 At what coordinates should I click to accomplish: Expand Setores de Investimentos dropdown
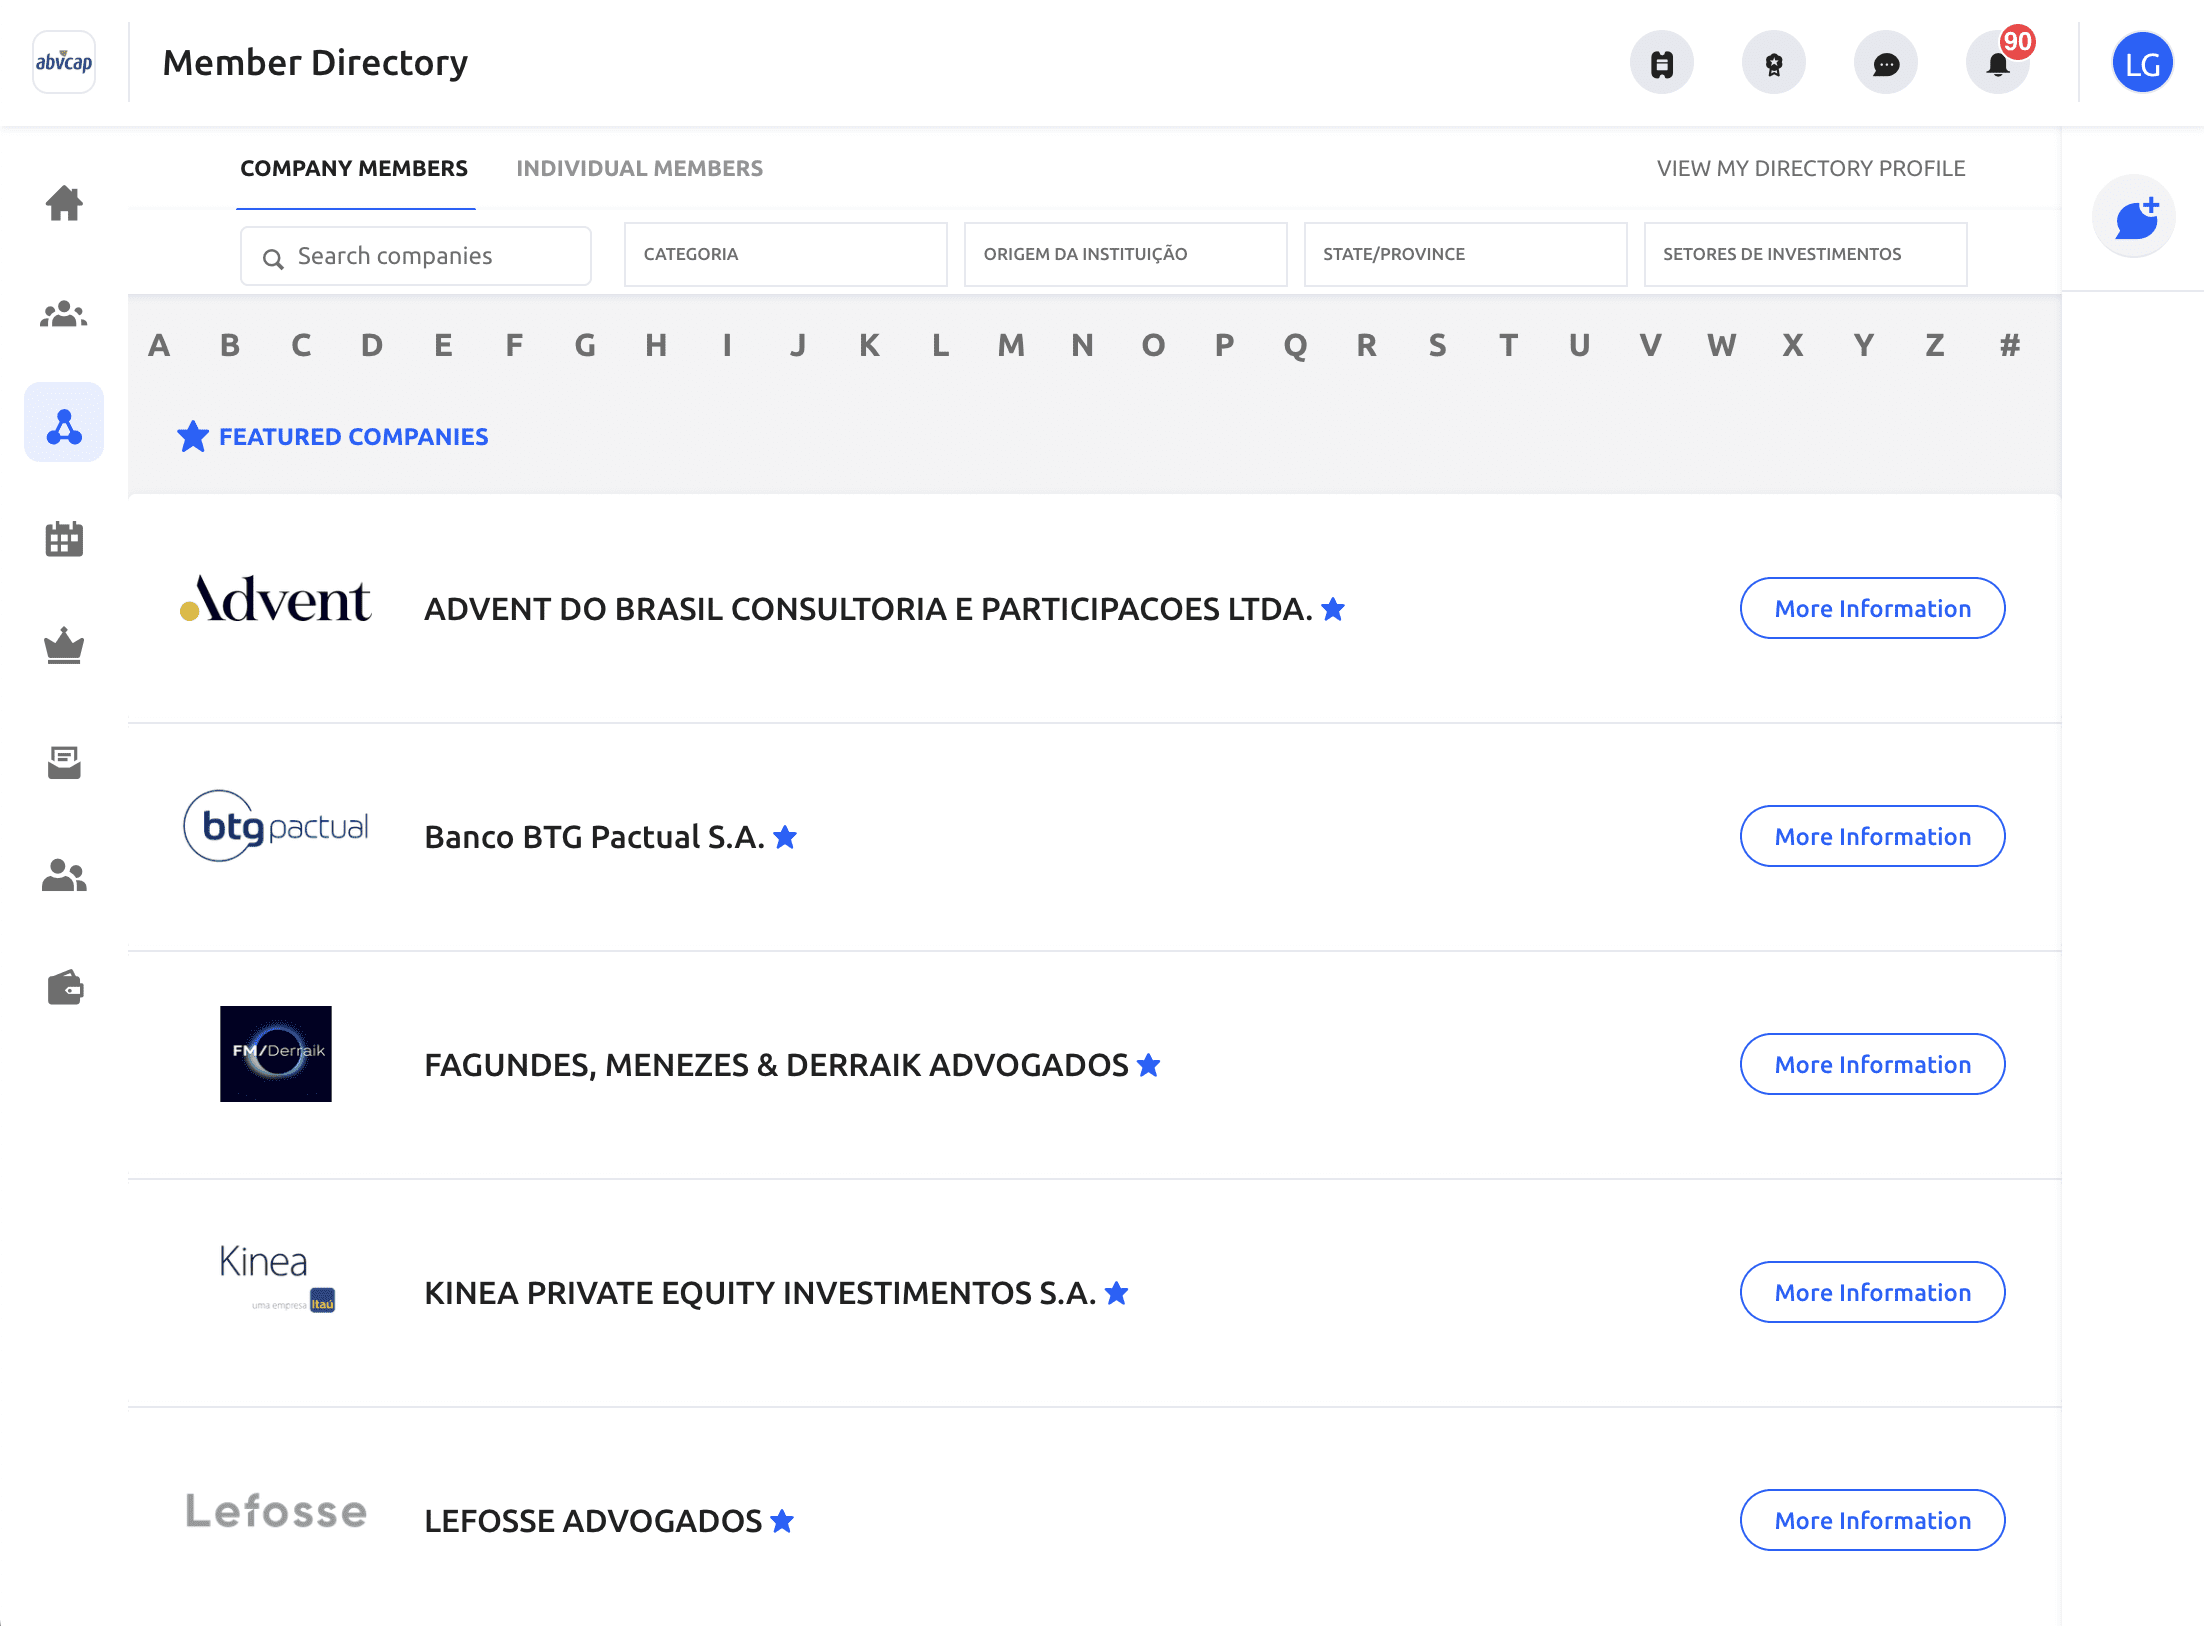(1805, 255)
